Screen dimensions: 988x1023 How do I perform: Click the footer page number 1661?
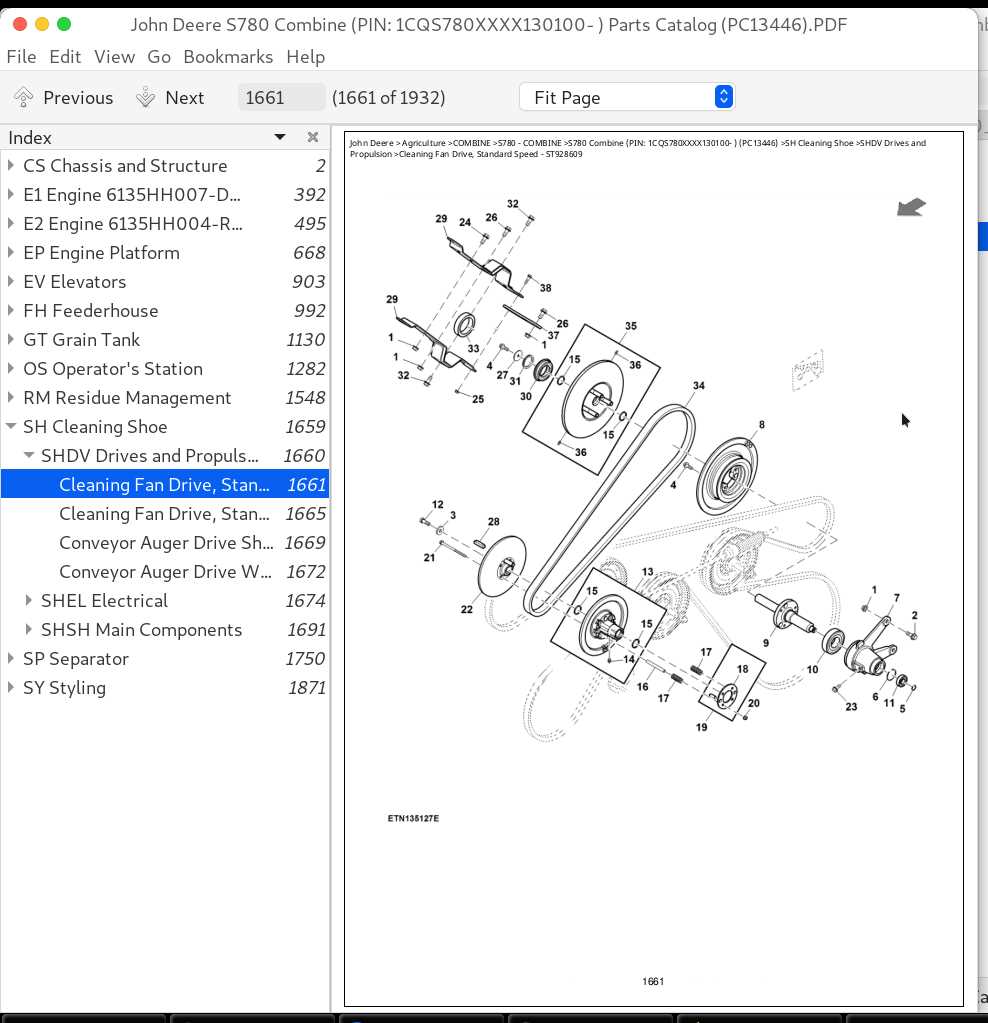(x=653, y=981)
